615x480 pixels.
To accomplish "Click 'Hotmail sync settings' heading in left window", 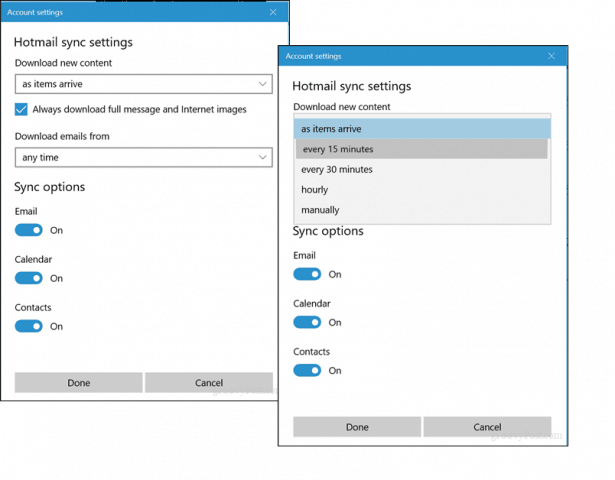I will tap(73, 42).
